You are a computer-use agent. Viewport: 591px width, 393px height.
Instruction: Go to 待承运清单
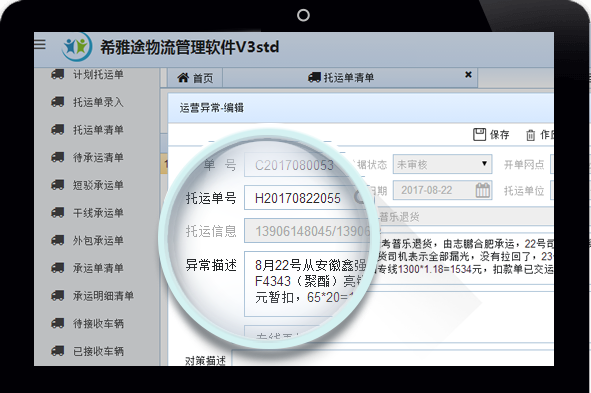(98, 158)
